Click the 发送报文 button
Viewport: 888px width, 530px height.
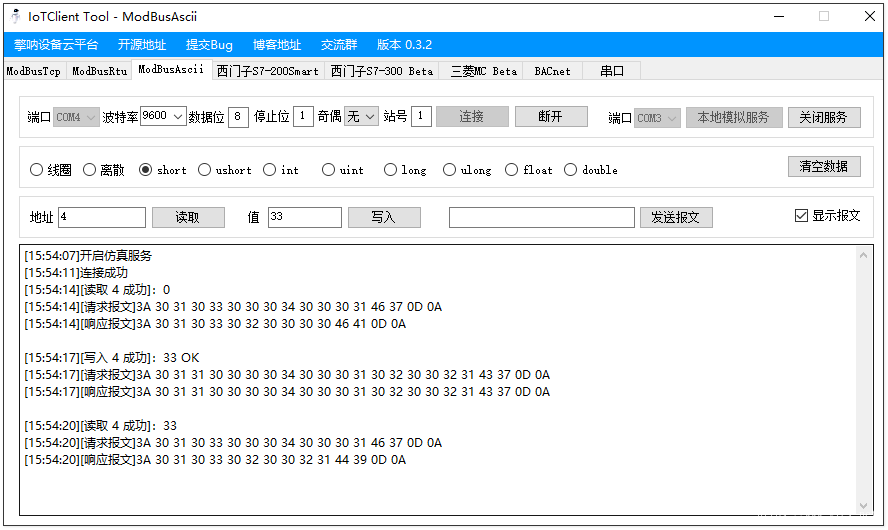(676, 217)
